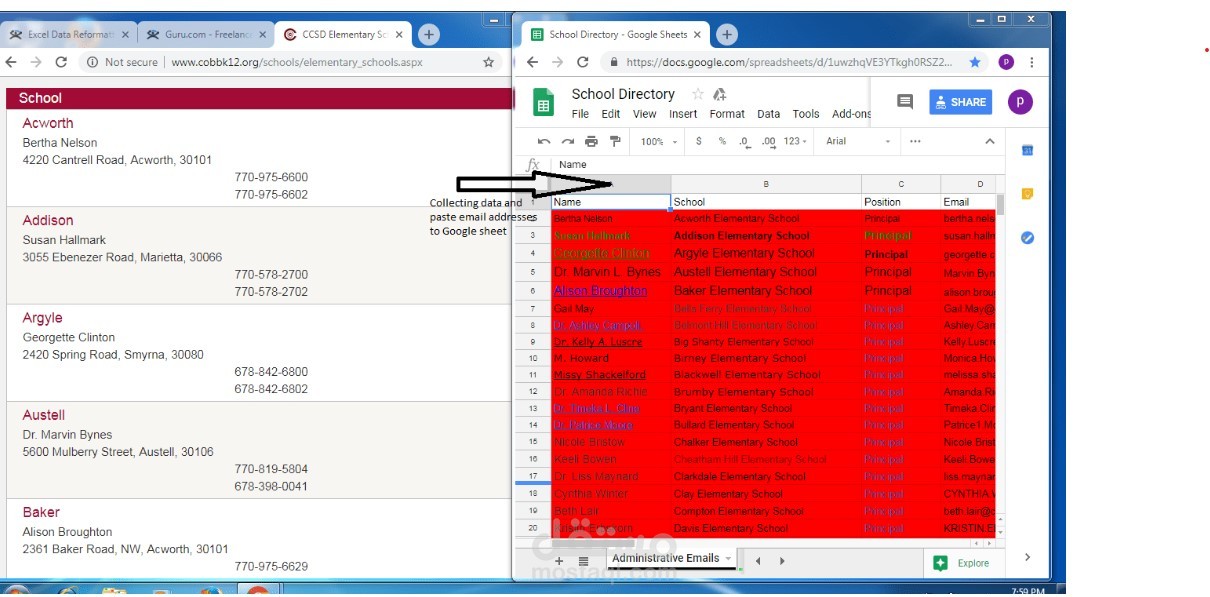
Task: Open the Austell school link
Action: click(x=44, y=415)
